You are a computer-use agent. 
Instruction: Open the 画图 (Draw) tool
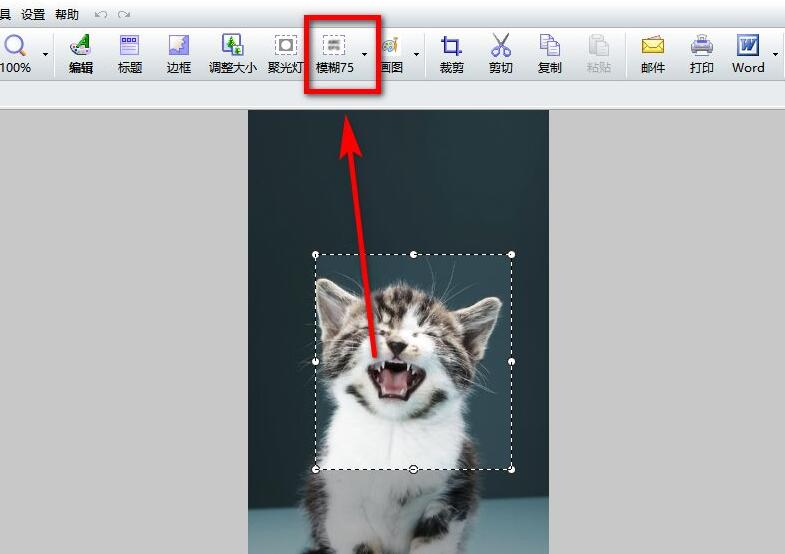[x=390, y=53]
